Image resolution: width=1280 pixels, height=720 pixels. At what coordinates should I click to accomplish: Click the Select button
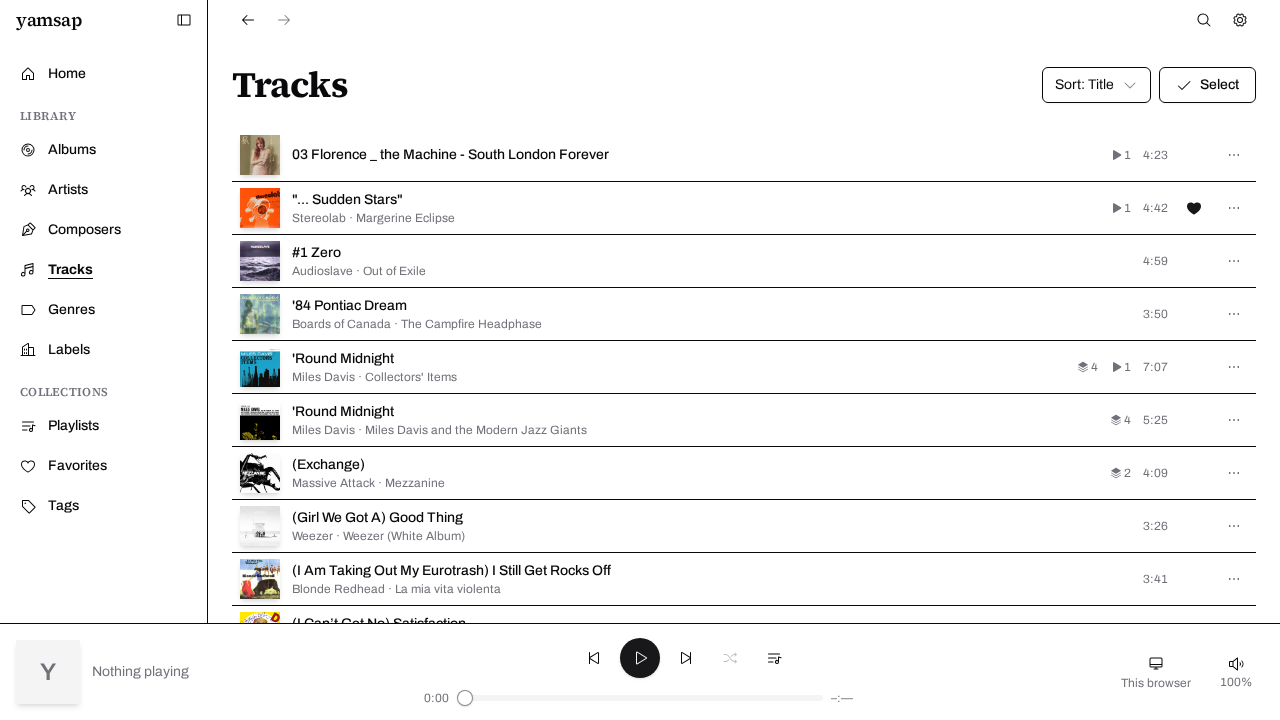click(1207, 85)
